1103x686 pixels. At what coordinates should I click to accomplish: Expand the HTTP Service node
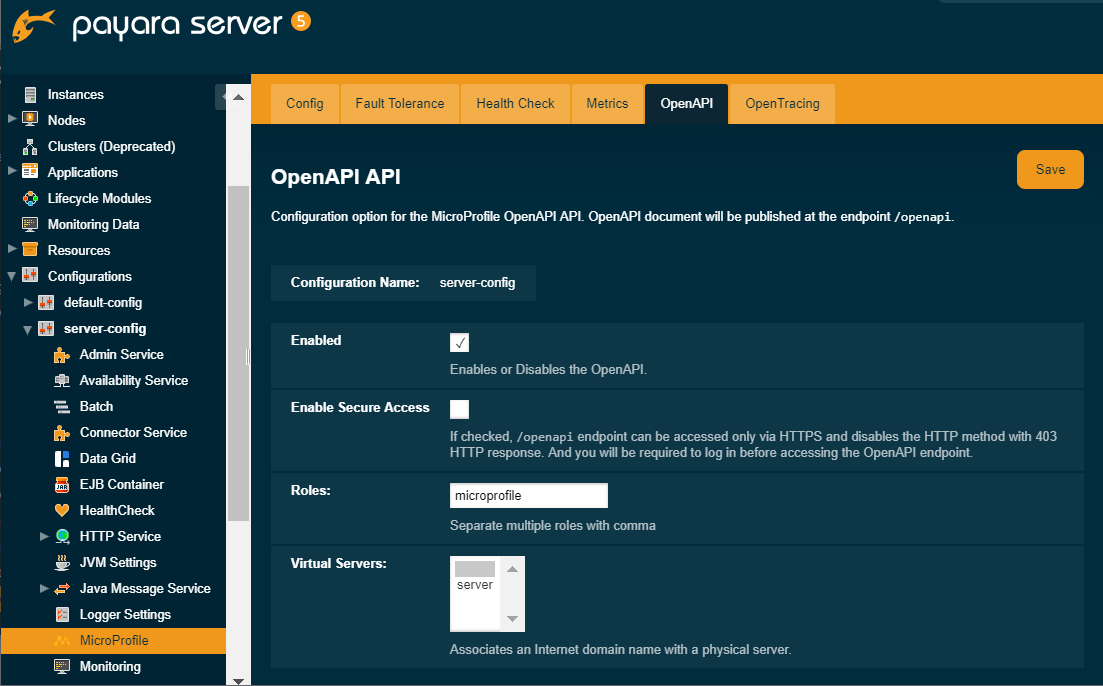(44, 536)
